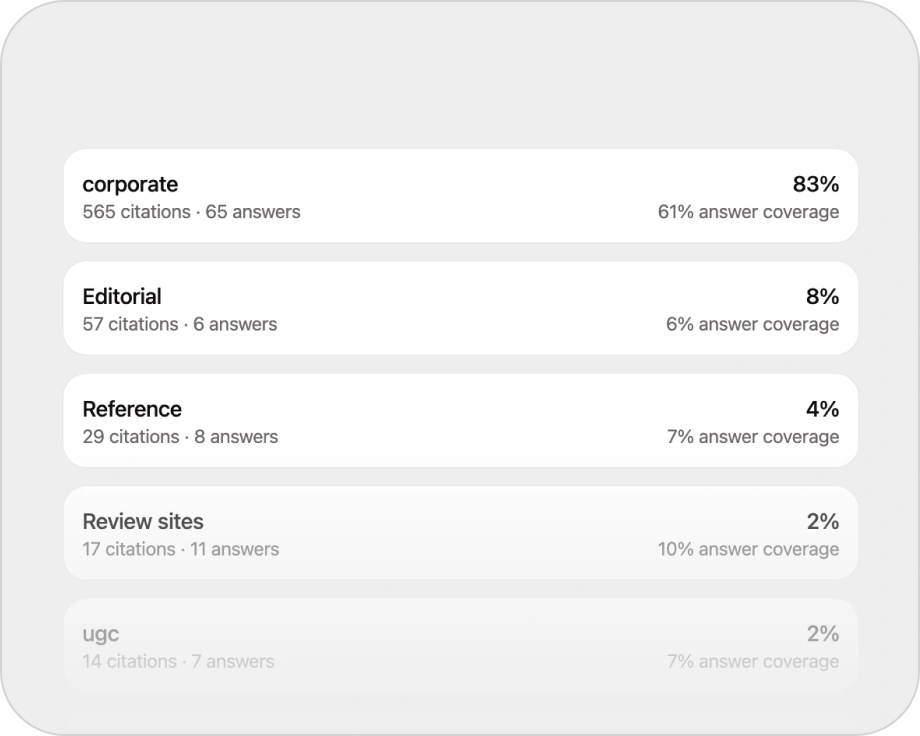The image size is (920, 736).
Task: Click '565 citations · 65 answers' text
Action: pos(191,212)
